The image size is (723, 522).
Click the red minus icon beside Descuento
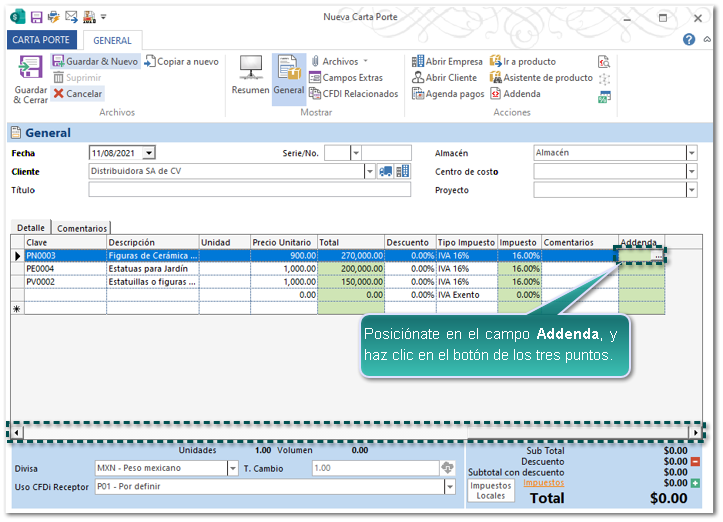[695, 461]
